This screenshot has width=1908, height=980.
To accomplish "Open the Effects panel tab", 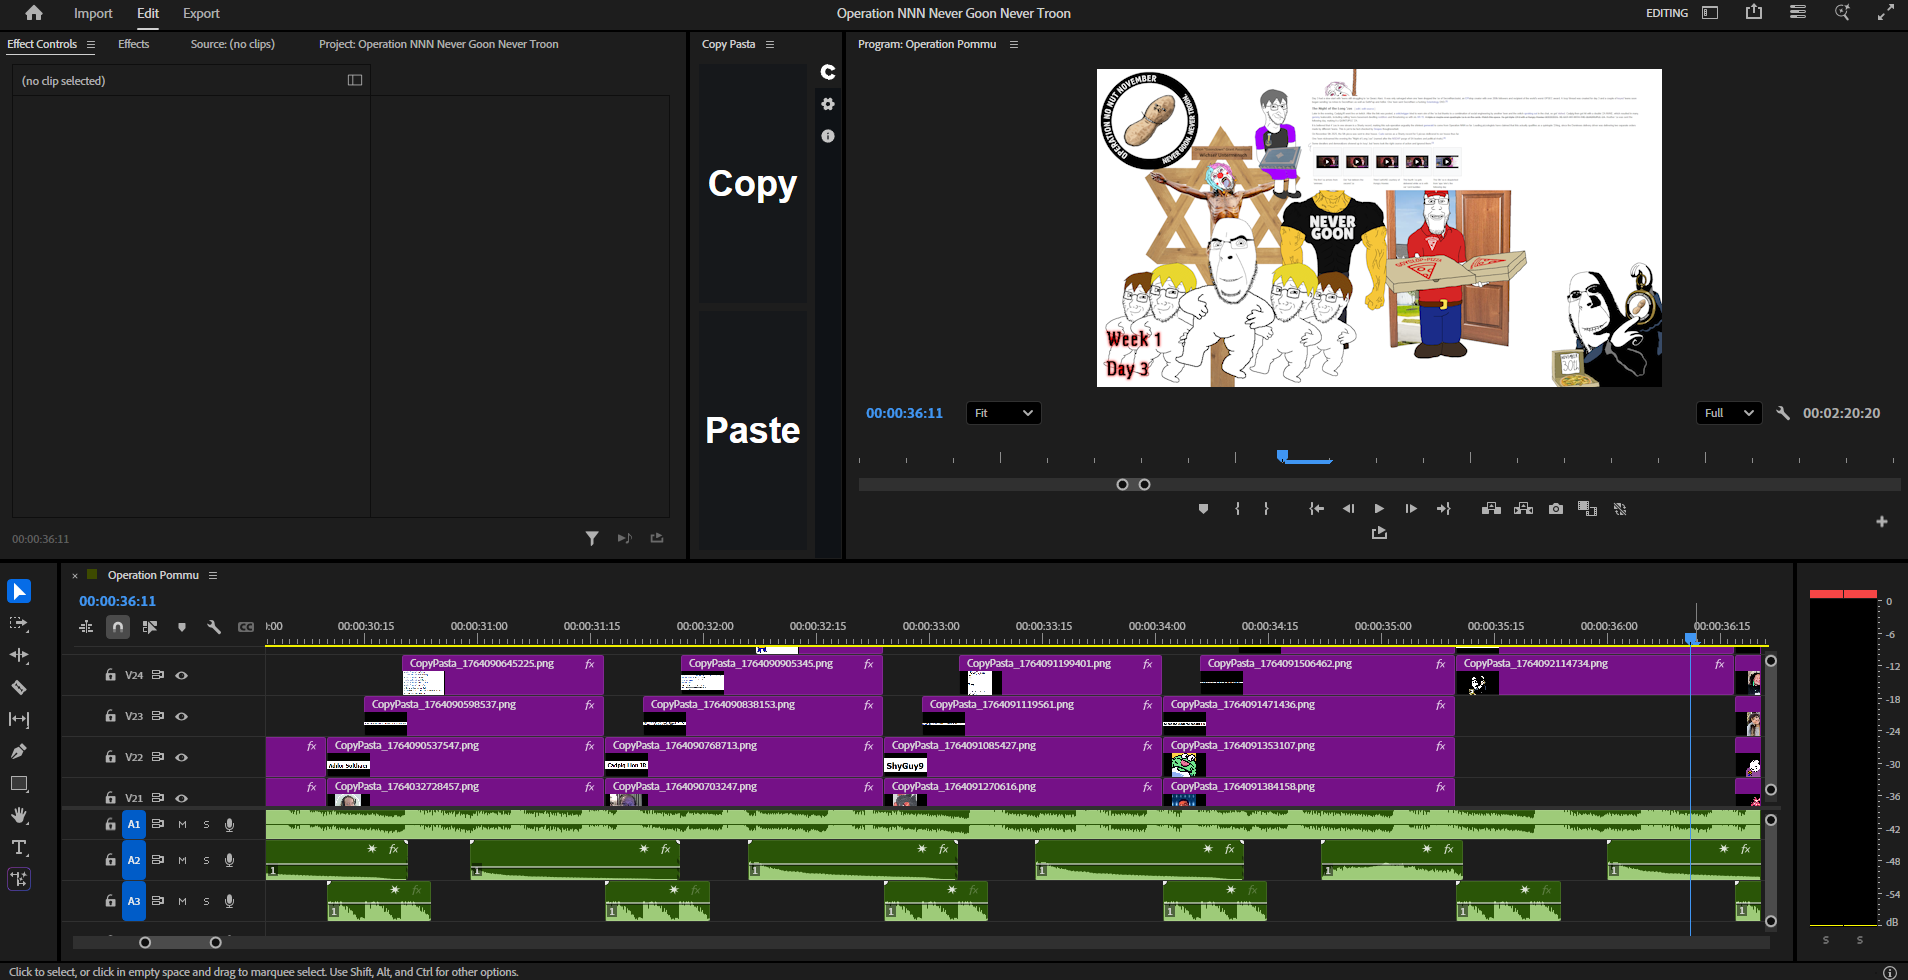I will click(x=133, y=44).
